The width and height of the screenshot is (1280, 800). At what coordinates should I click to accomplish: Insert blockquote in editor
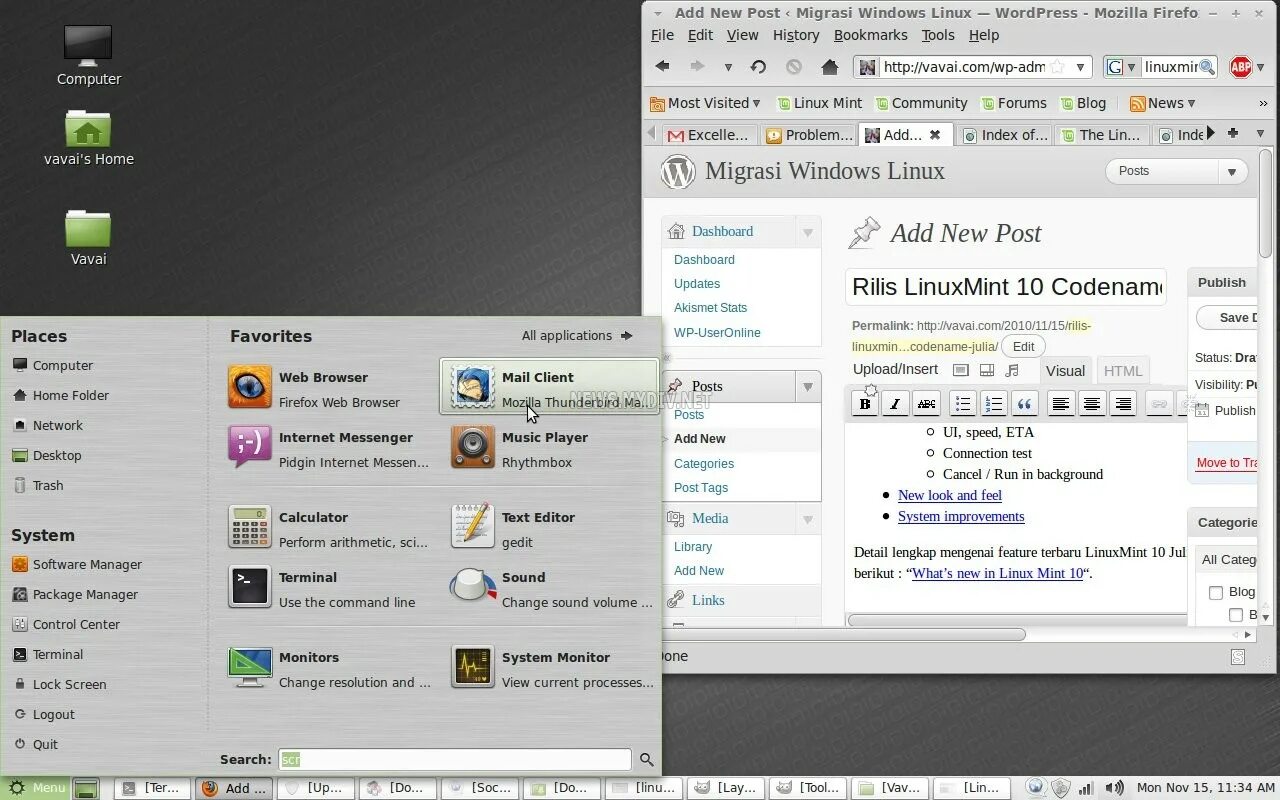click(1024, 404)
